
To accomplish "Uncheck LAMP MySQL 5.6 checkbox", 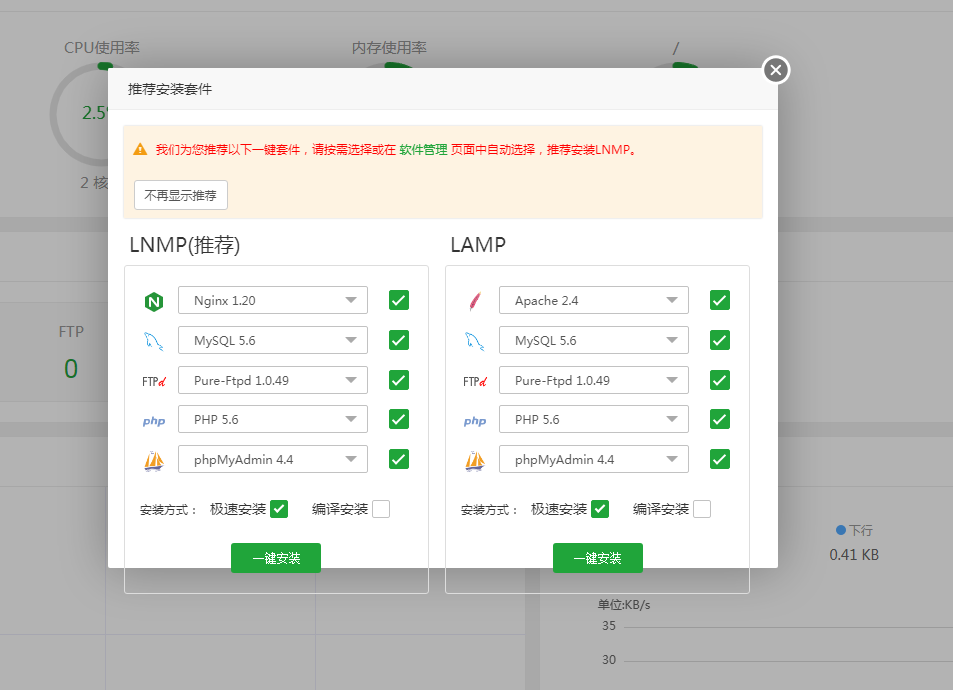I will click(x=720, y=340).
